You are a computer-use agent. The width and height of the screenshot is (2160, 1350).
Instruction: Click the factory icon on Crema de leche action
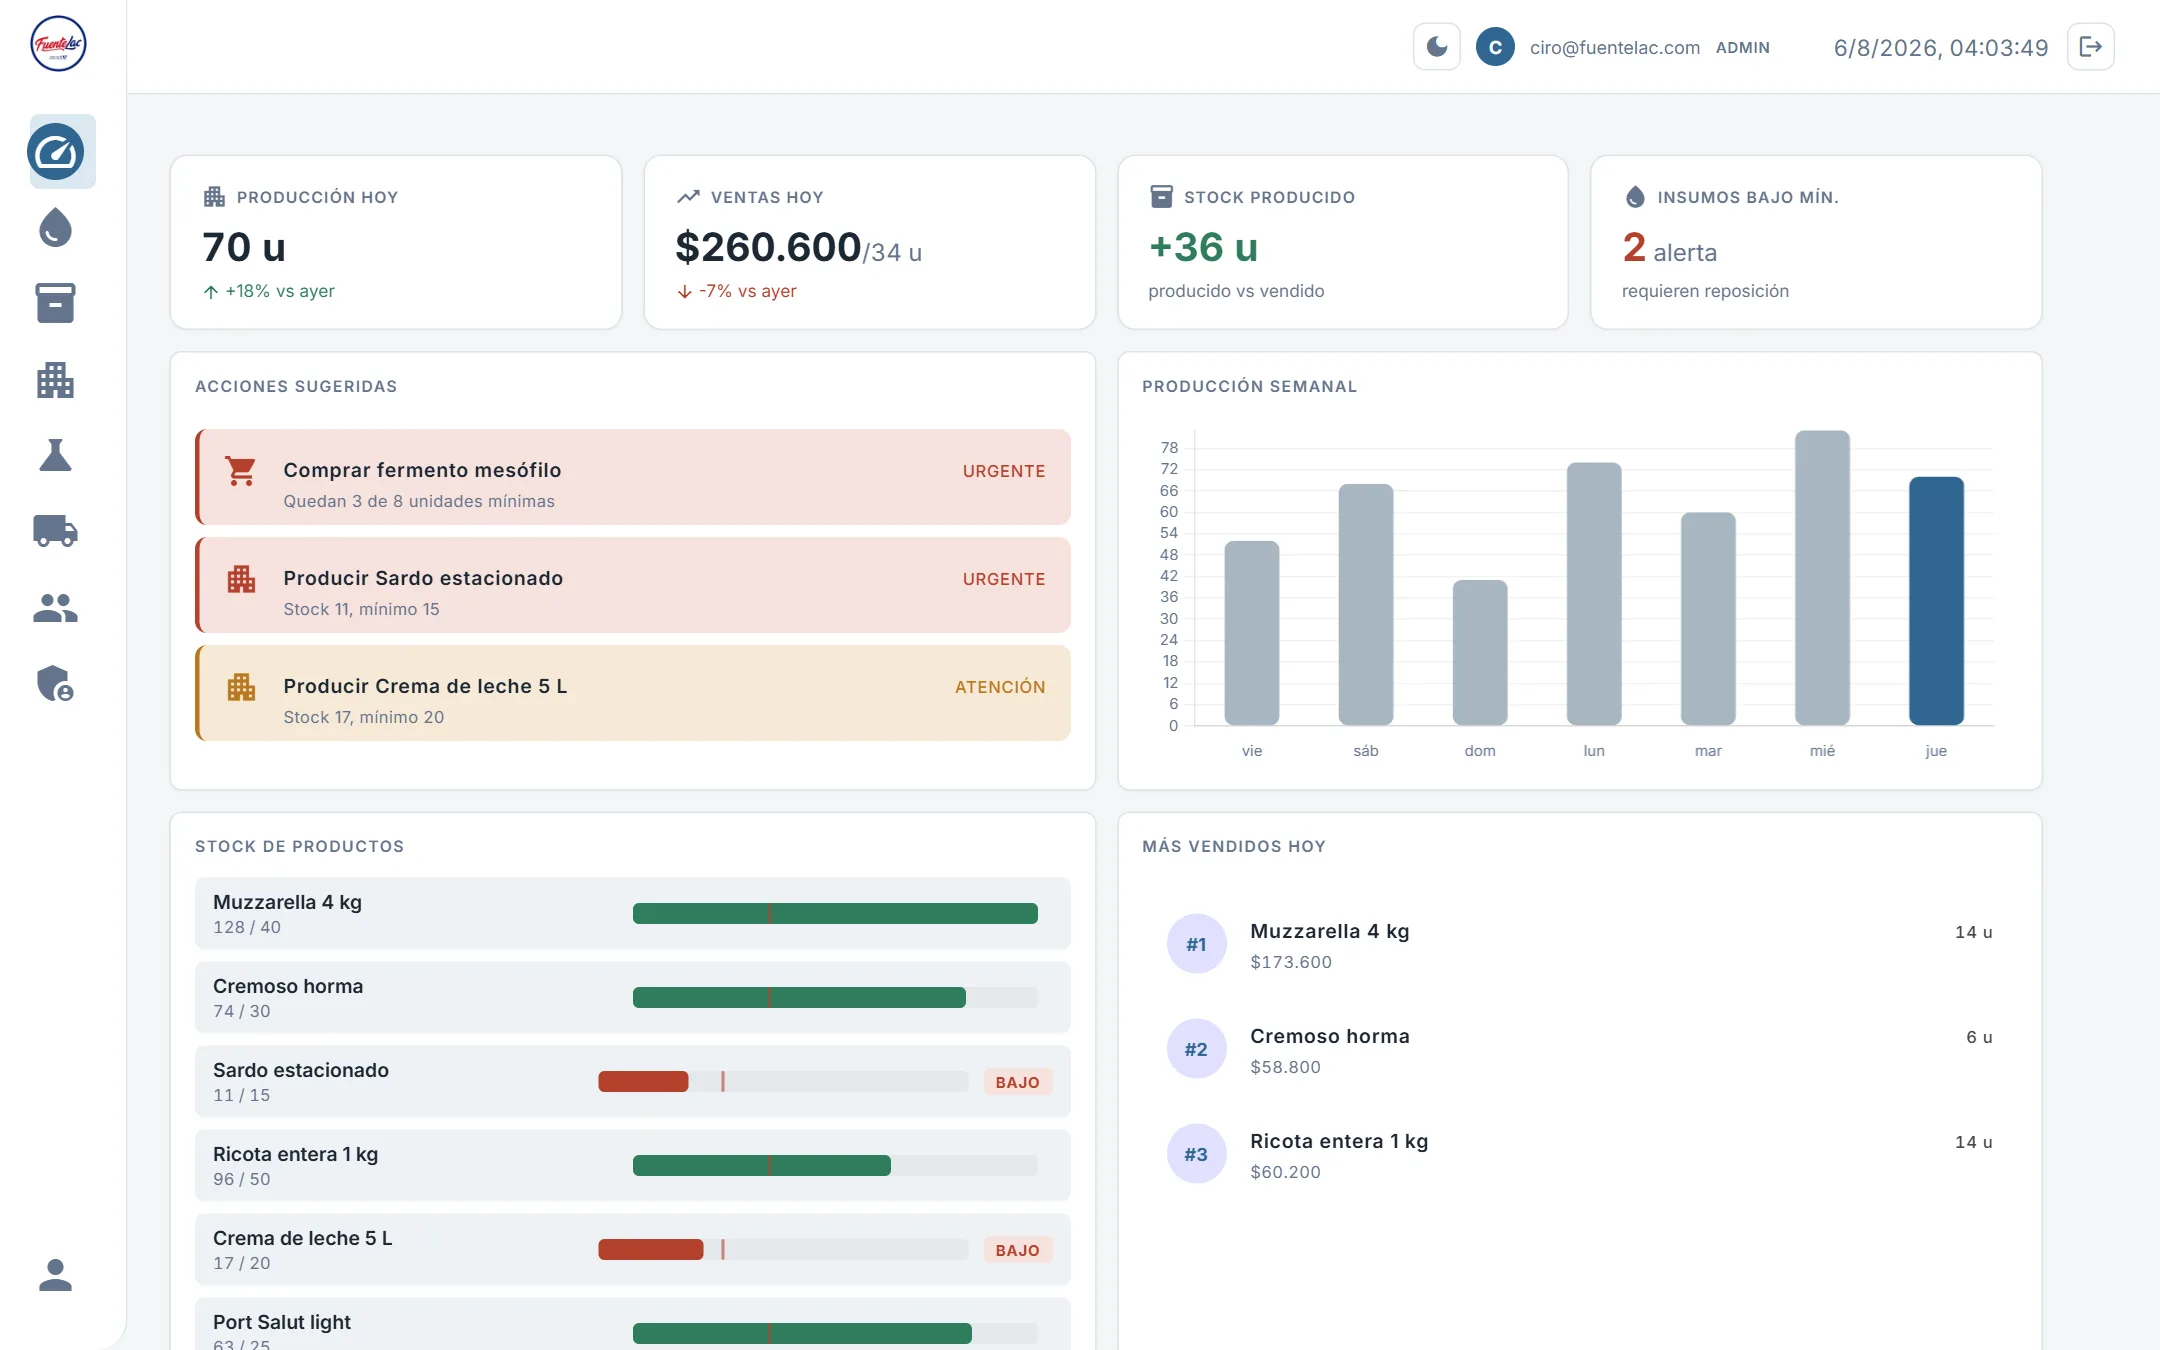[241, 687]
